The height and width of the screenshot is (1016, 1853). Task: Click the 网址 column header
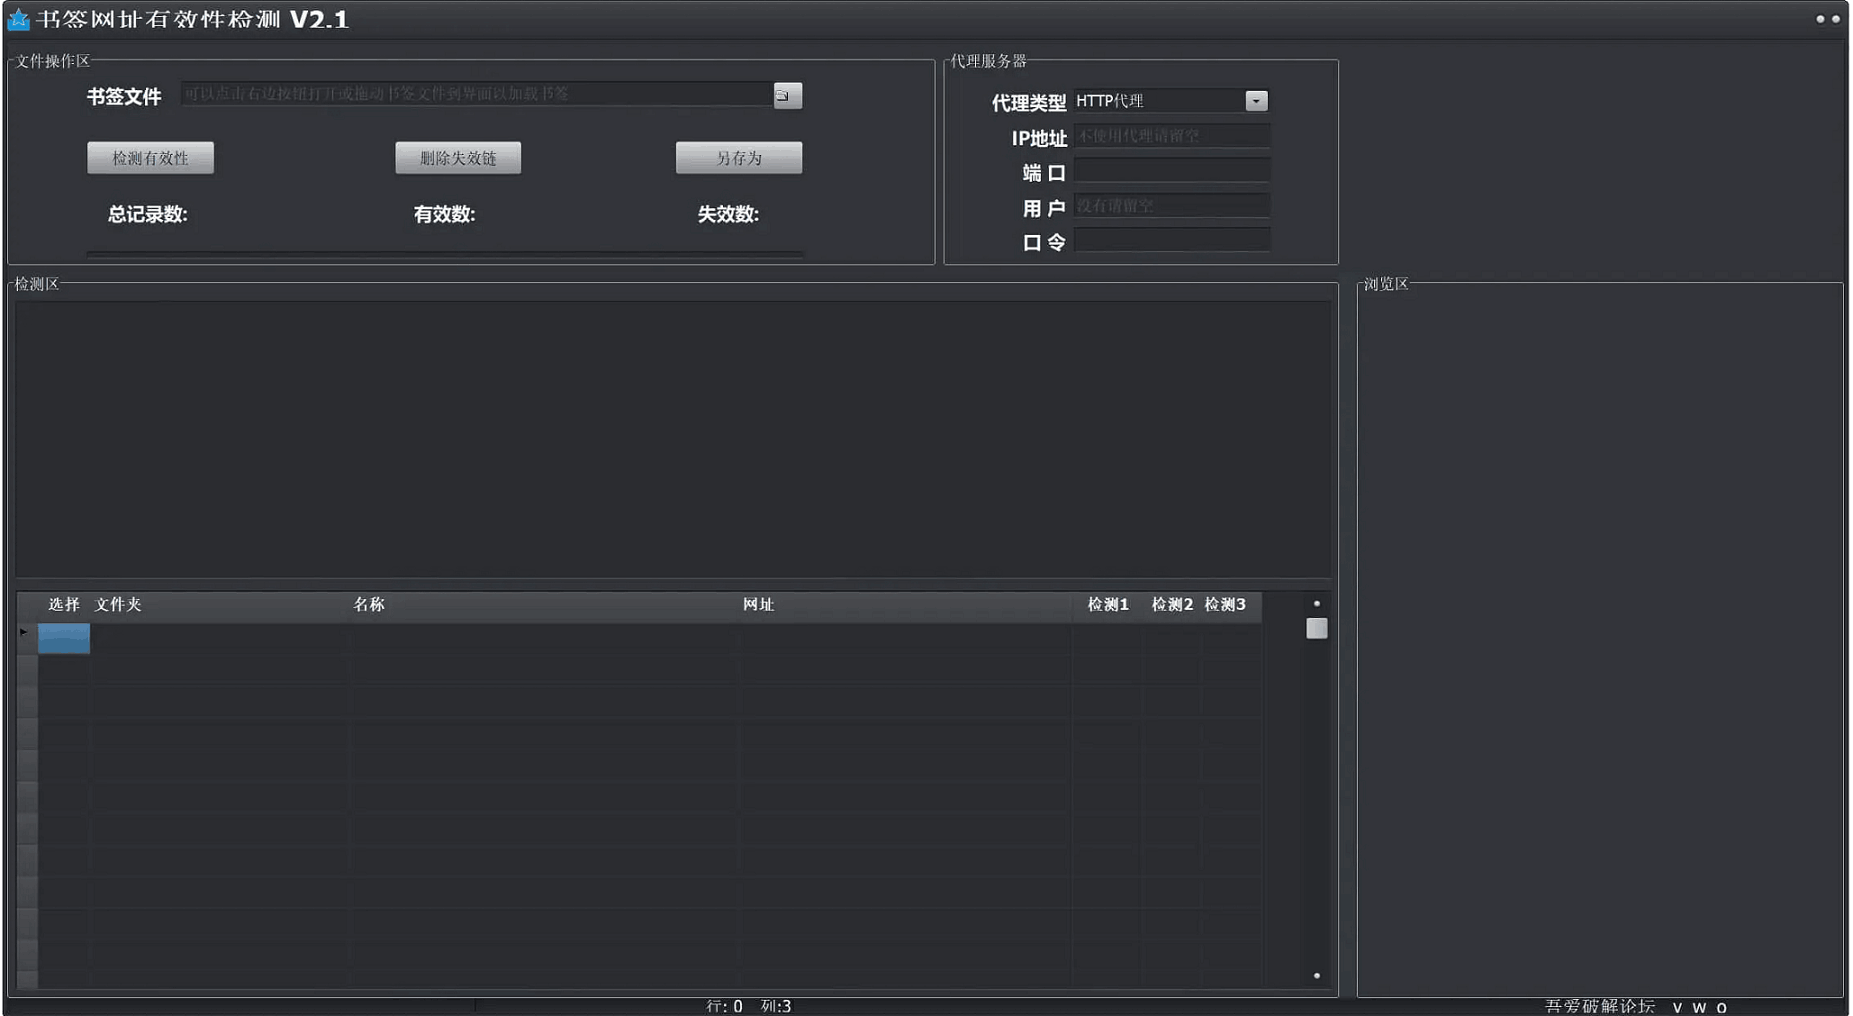[x=759, y=604]
